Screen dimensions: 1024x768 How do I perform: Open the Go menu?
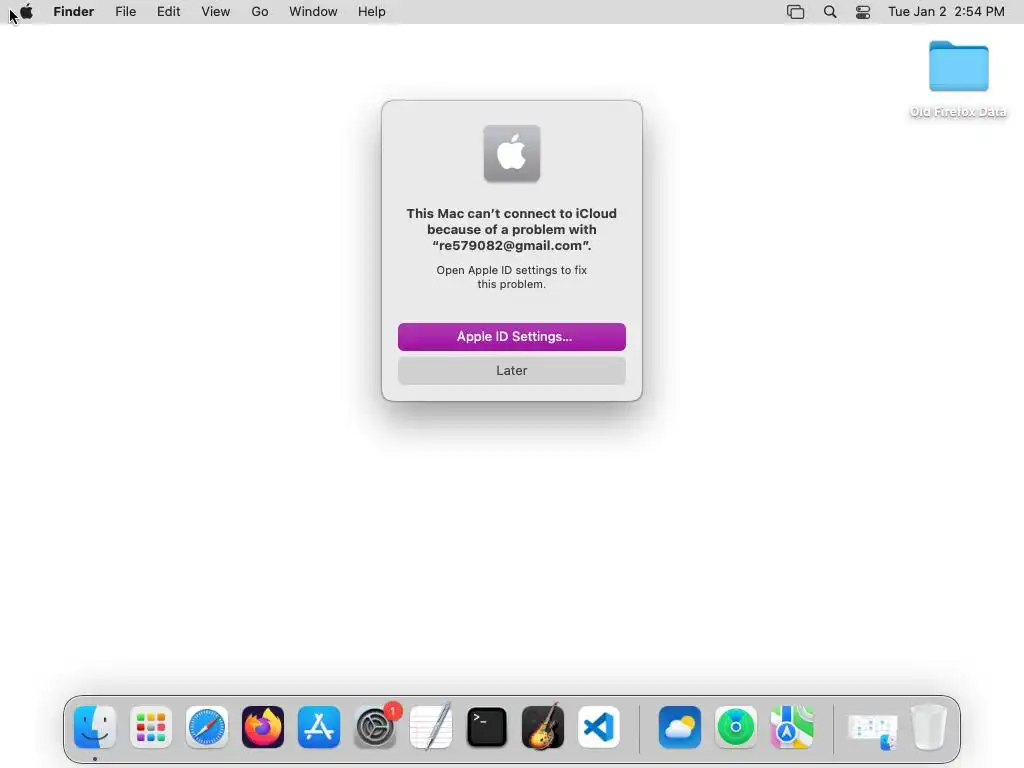[260, 12]
